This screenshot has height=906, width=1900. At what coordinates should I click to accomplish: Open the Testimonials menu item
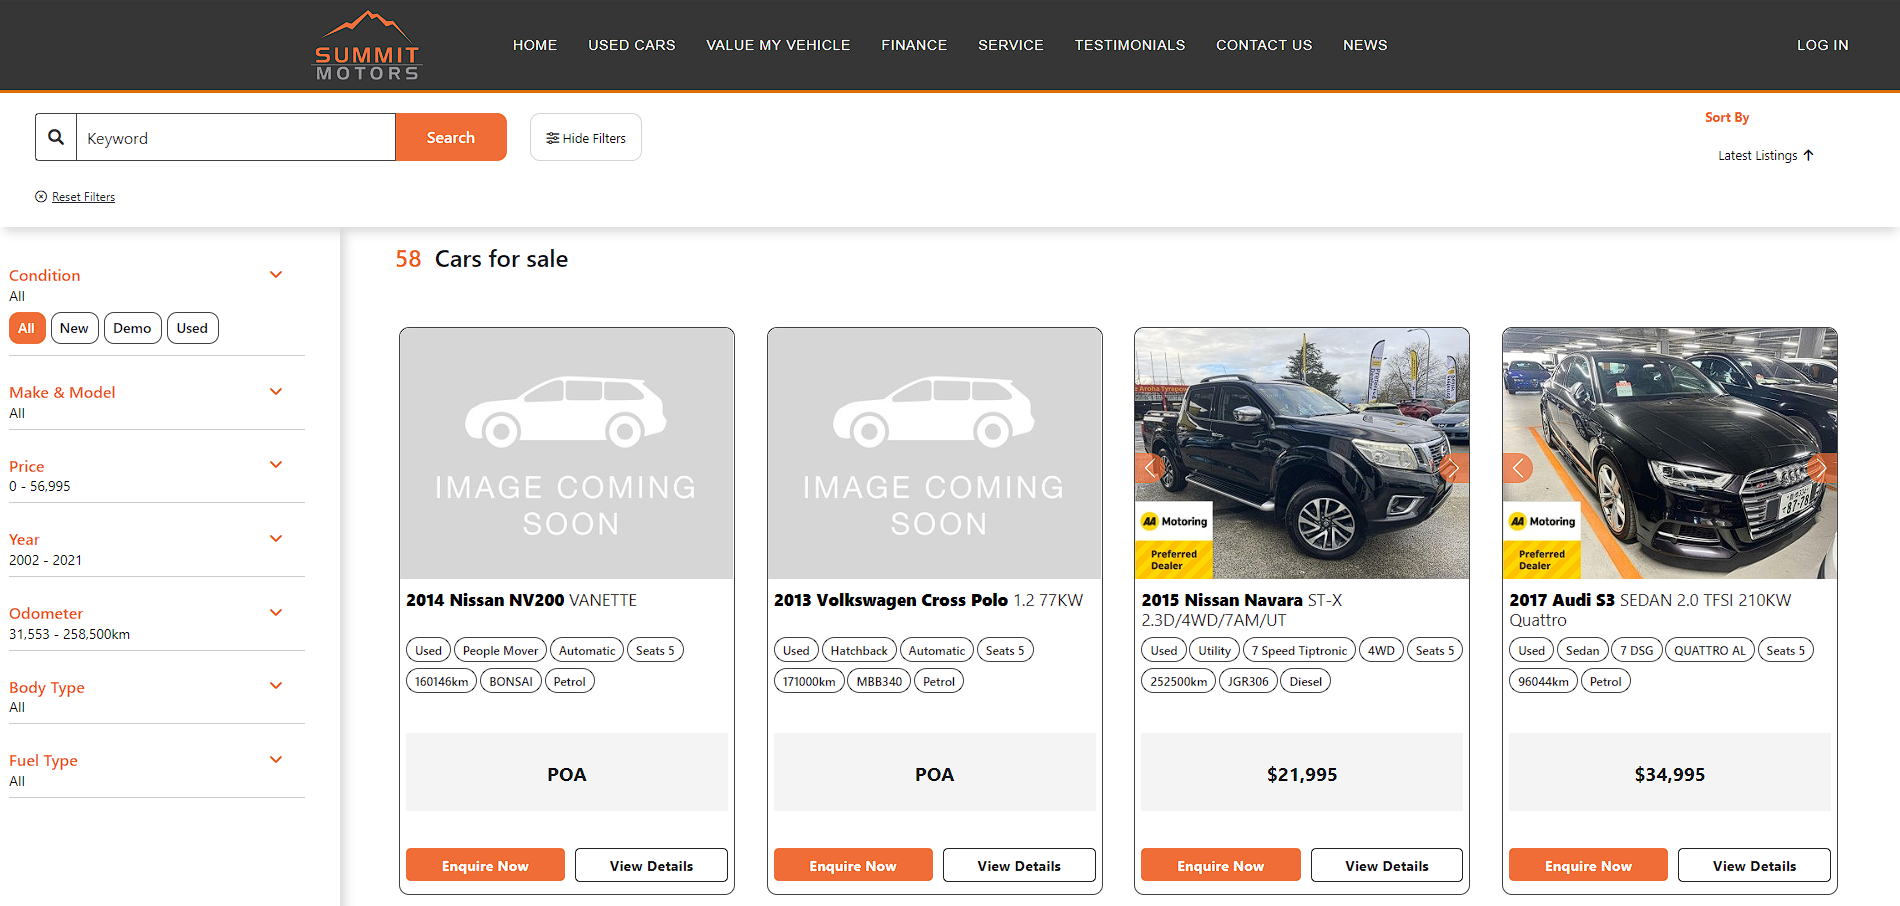tap(1130, 45)
